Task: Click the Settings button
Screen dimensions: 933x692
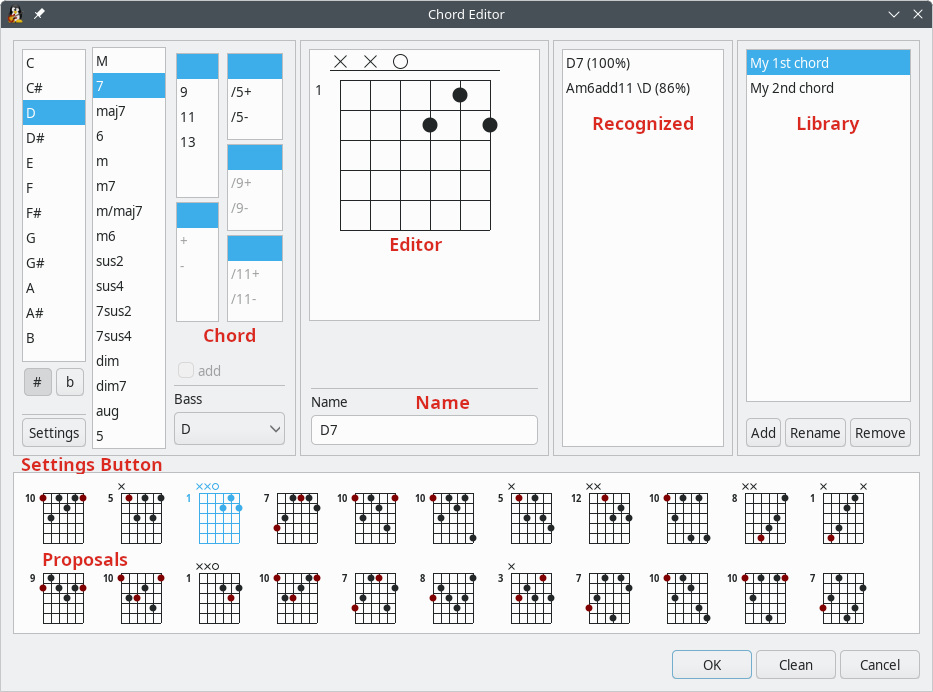Action: [x=54, y=433]
